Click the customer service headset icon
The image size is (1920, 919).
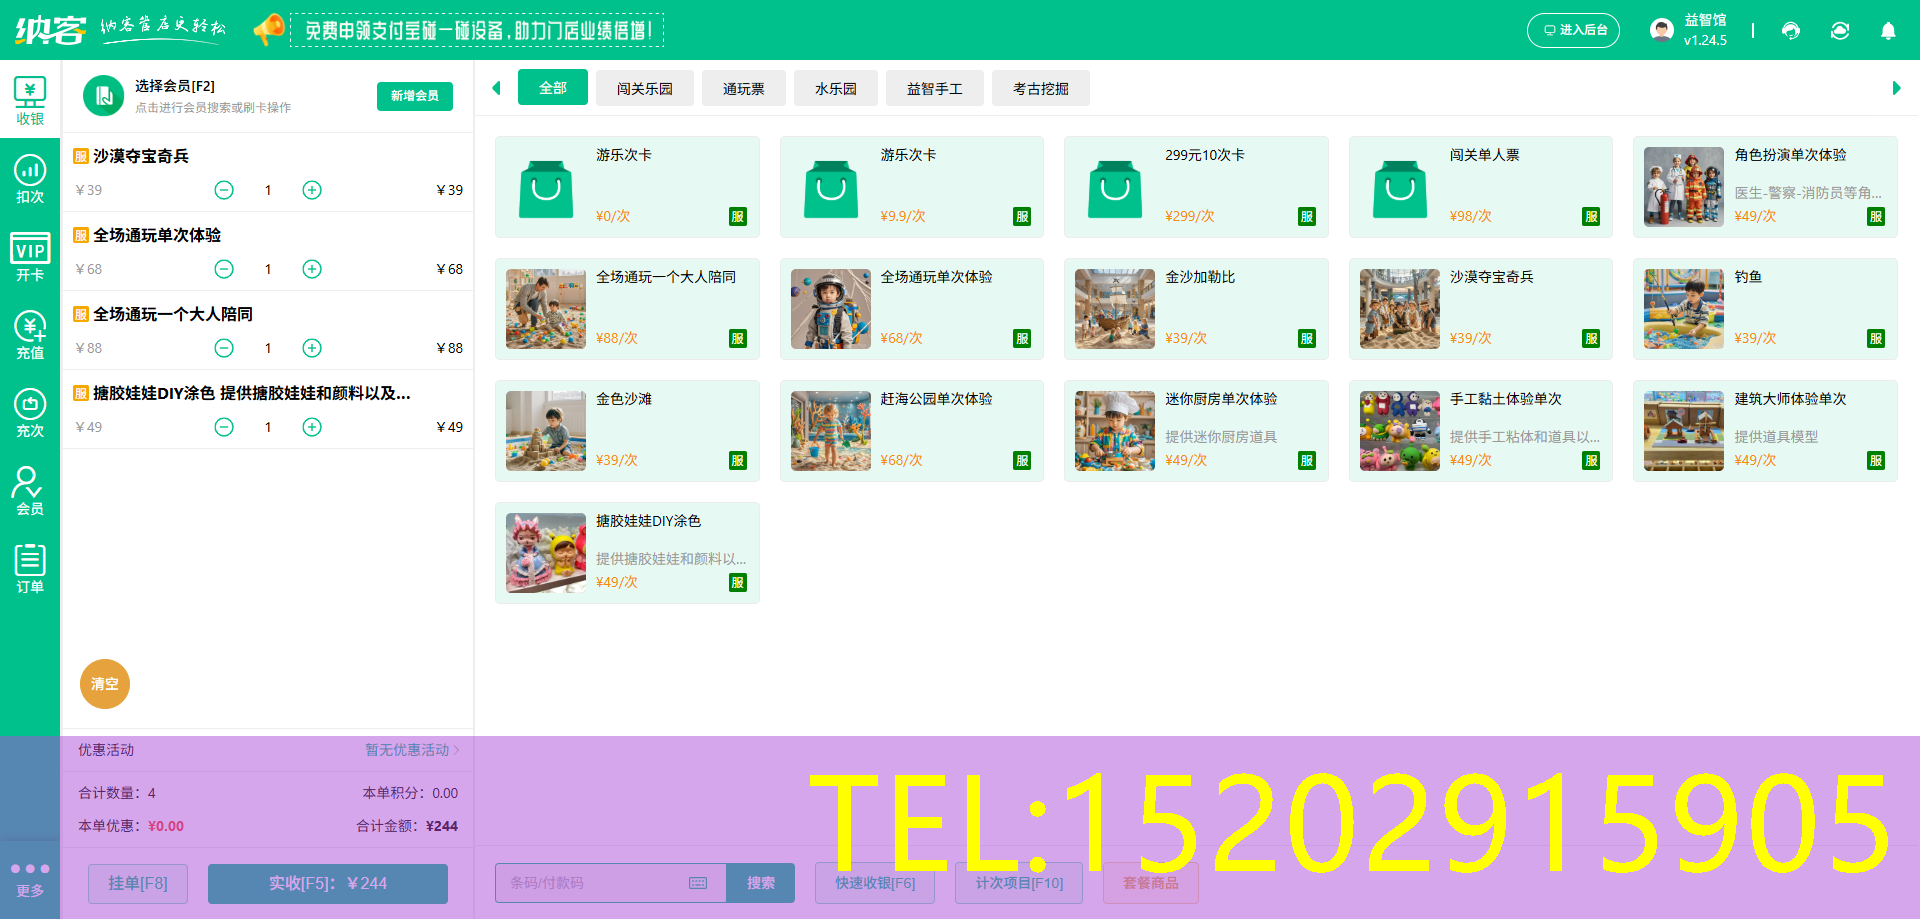coord(1790,31)
